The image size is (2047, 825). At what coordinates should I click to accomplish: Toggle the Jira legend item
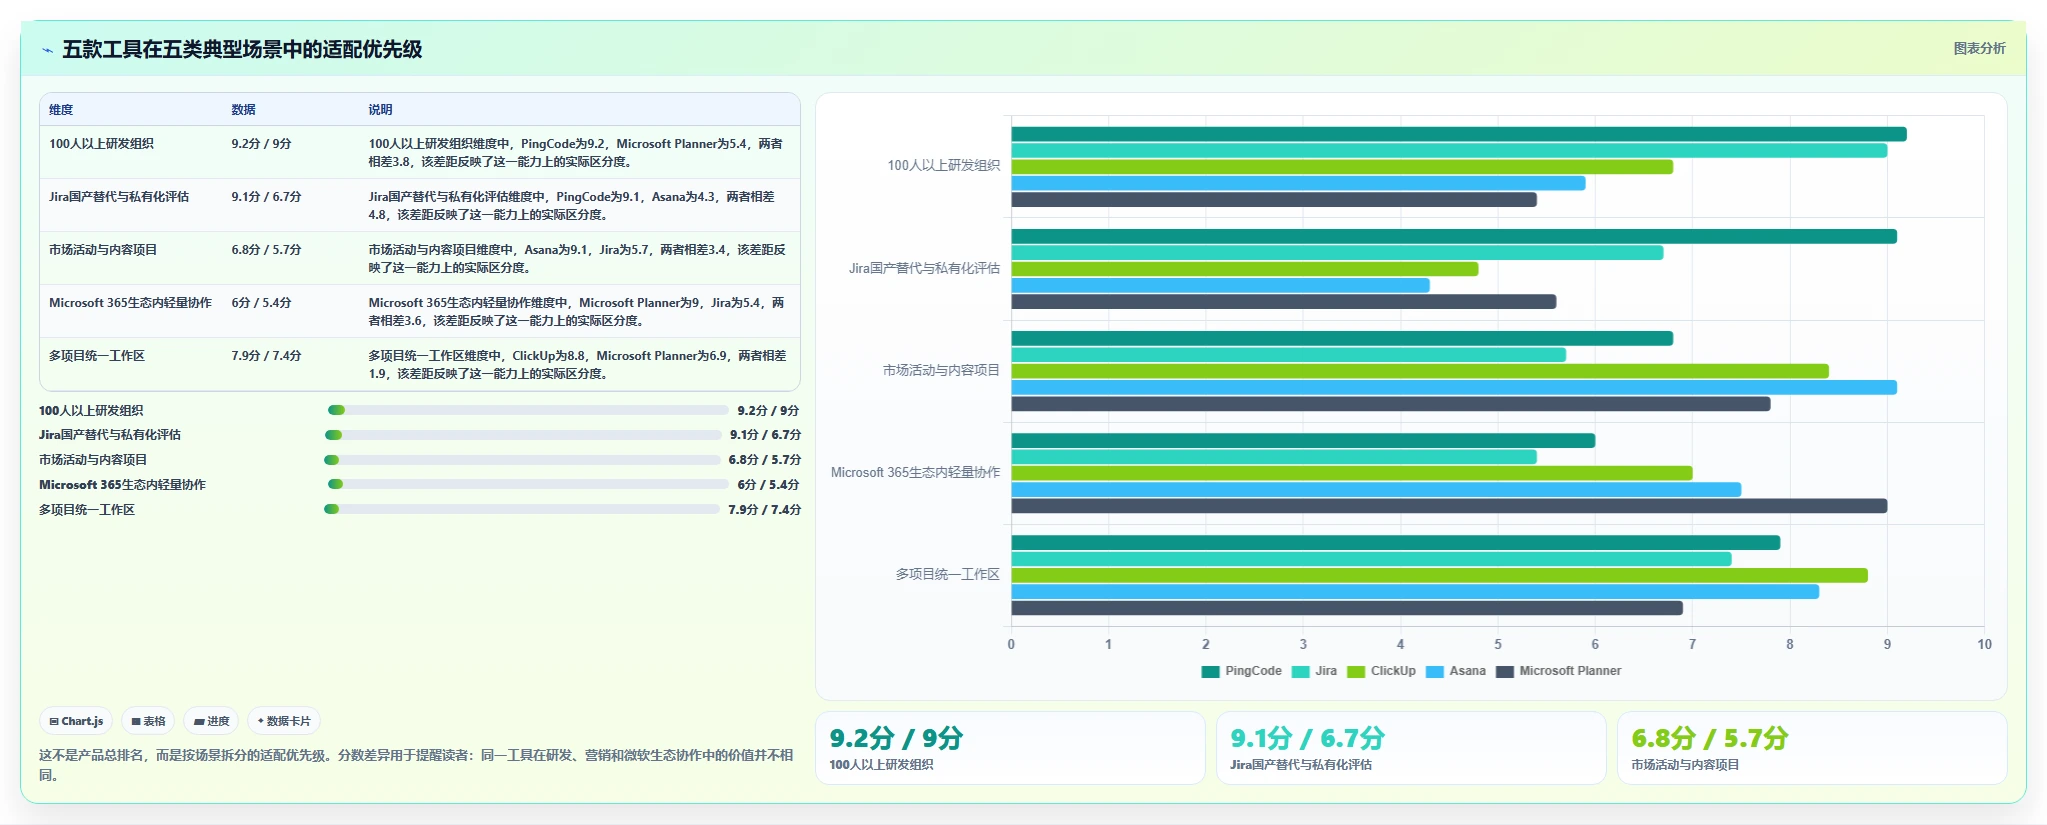click(x=1314, y=671)
